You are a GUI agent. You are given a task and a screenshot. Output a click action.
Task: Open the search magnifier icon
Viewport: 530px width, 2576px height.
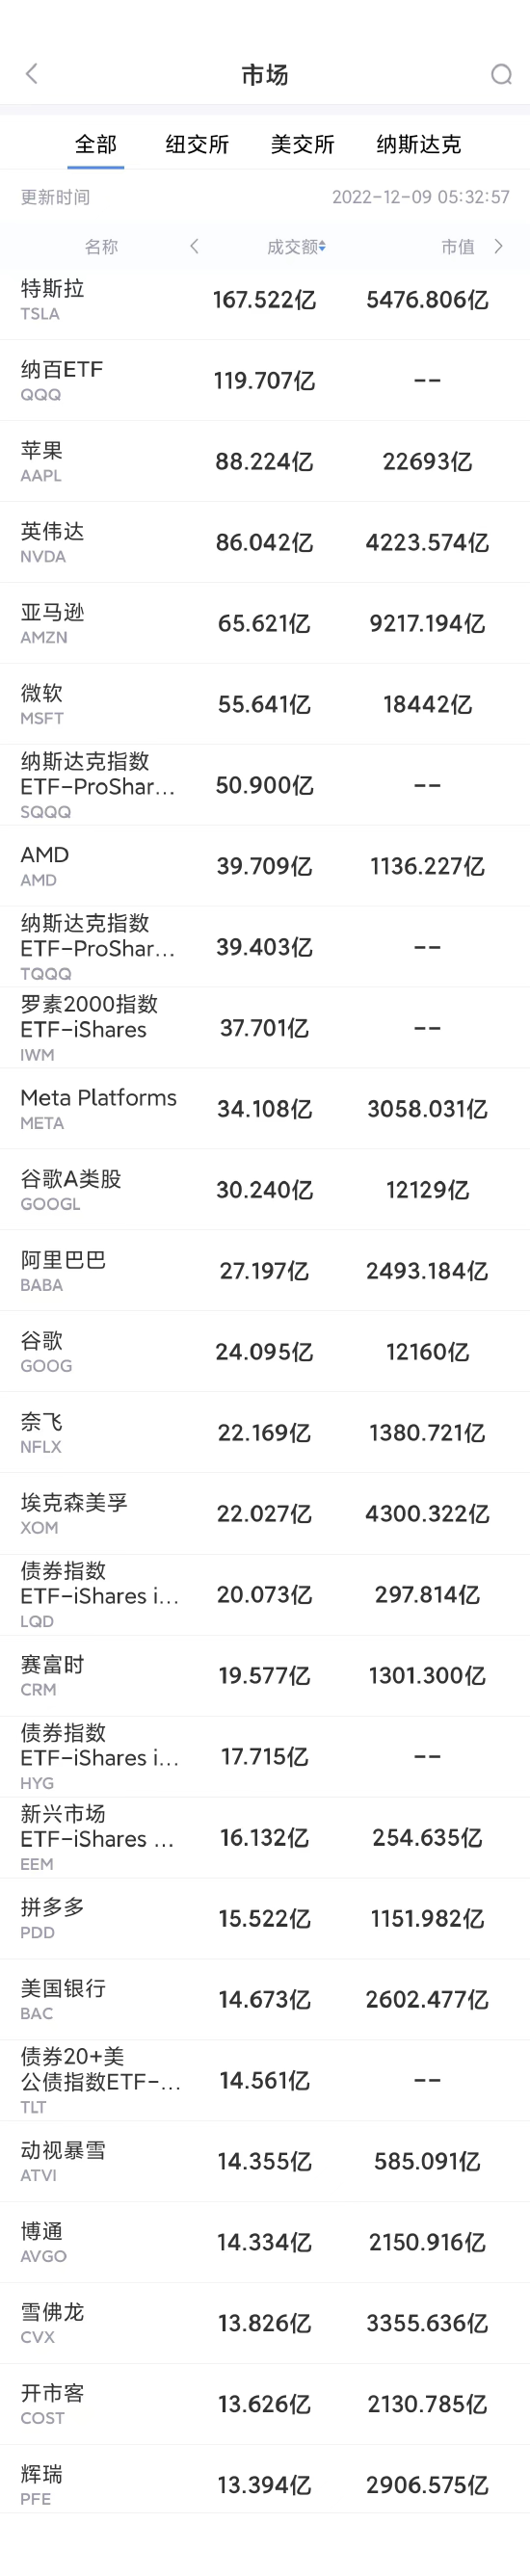pos(501,74)
